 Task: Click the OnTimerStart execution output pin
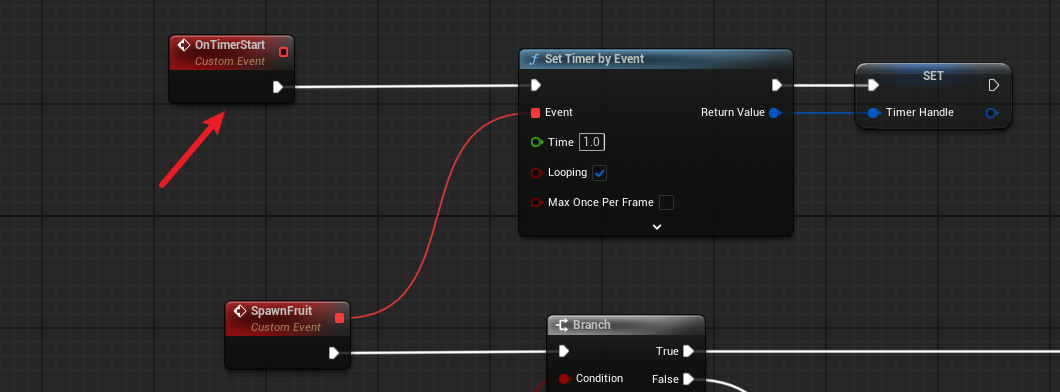pos(278,87)
